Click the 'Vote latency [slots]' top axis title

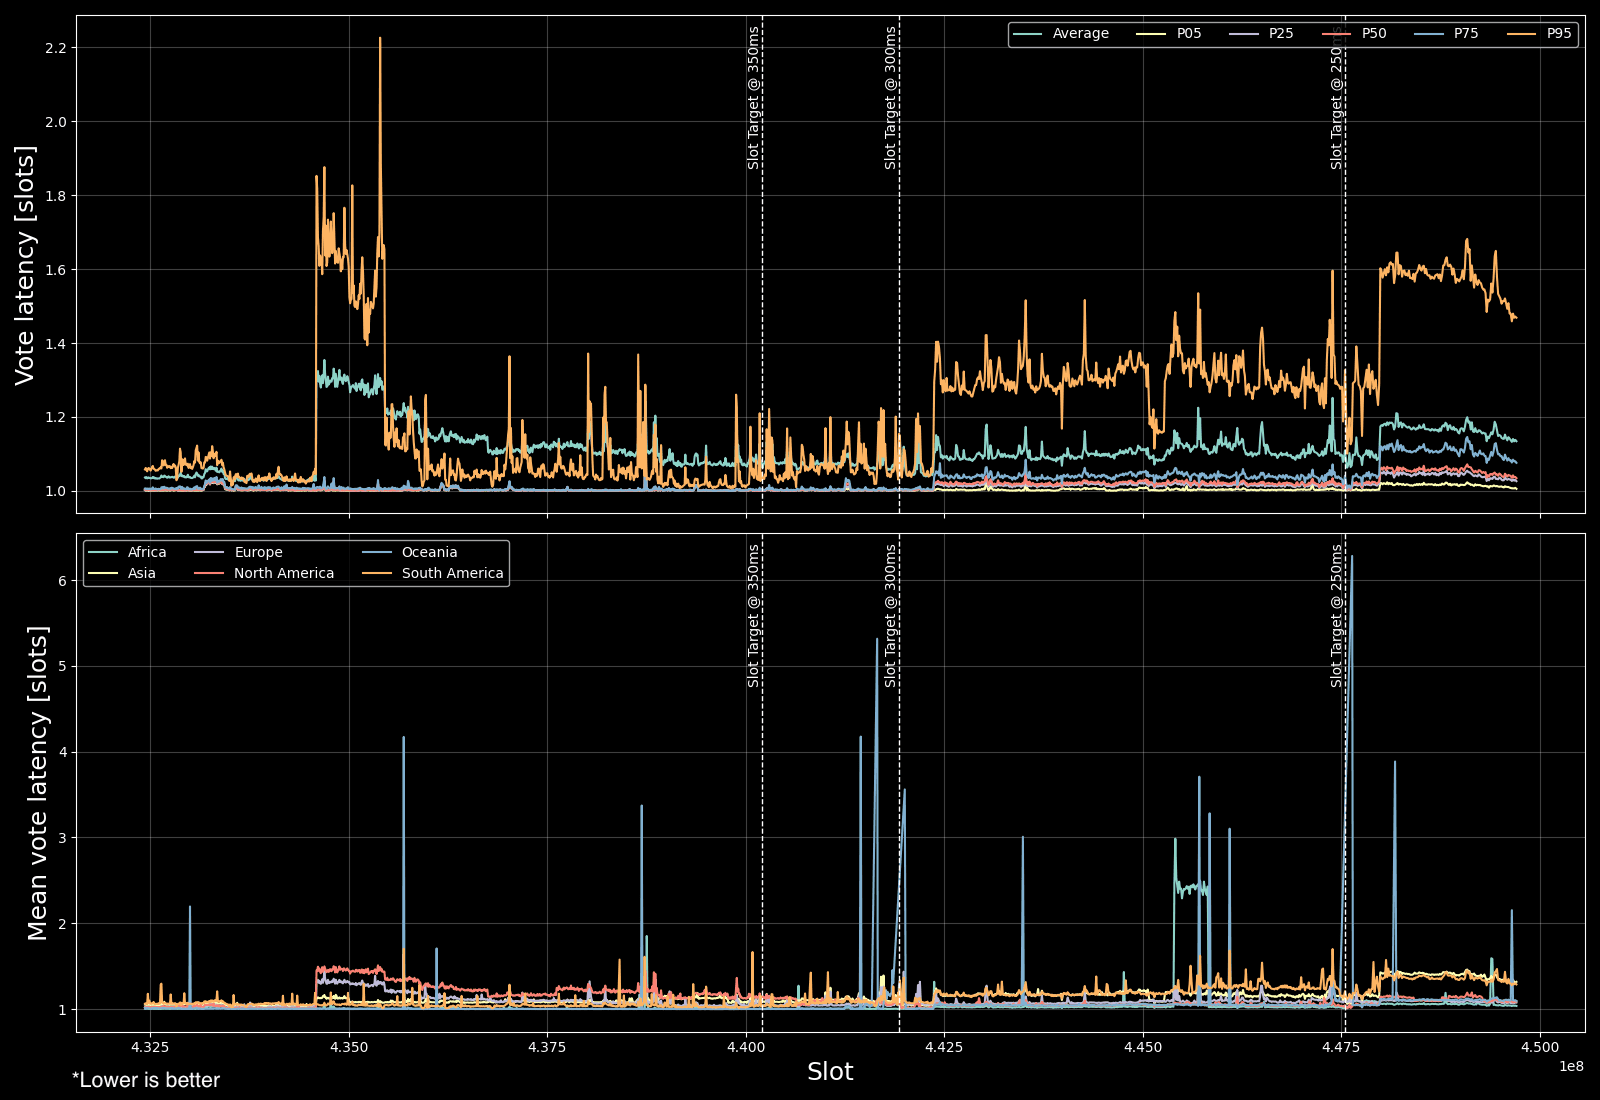(25, 265)
